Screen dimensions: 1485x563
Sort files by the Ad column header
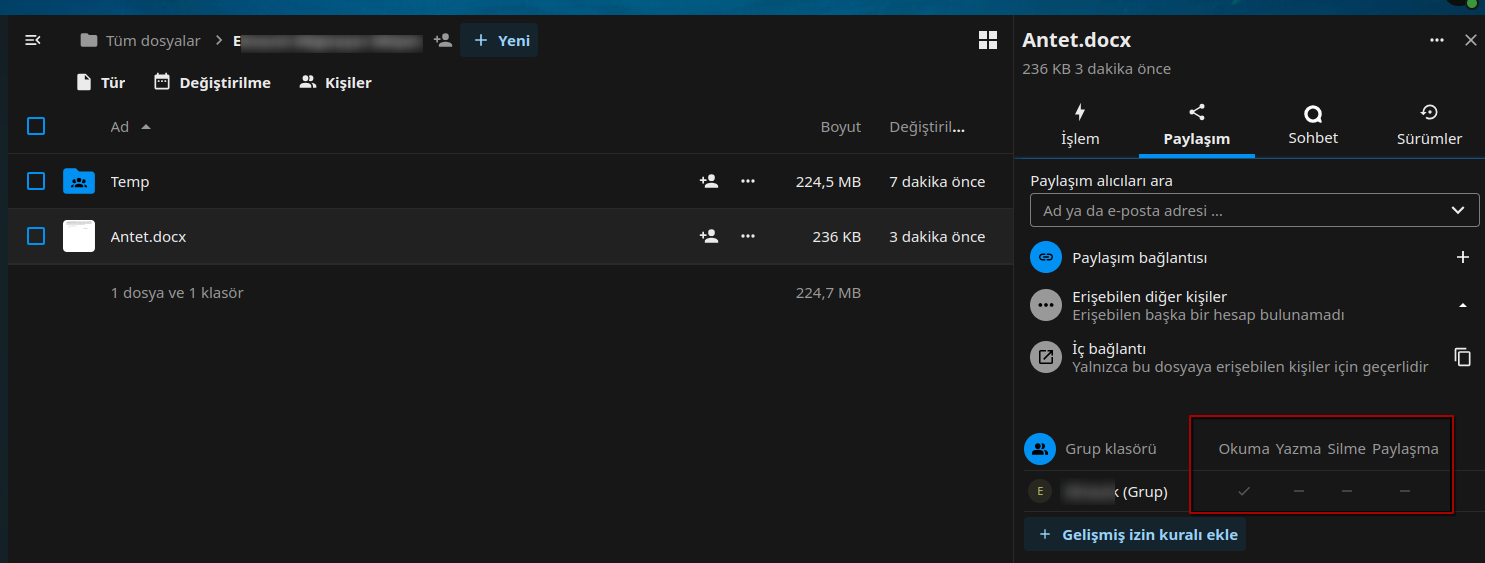(x=120, y=127)
